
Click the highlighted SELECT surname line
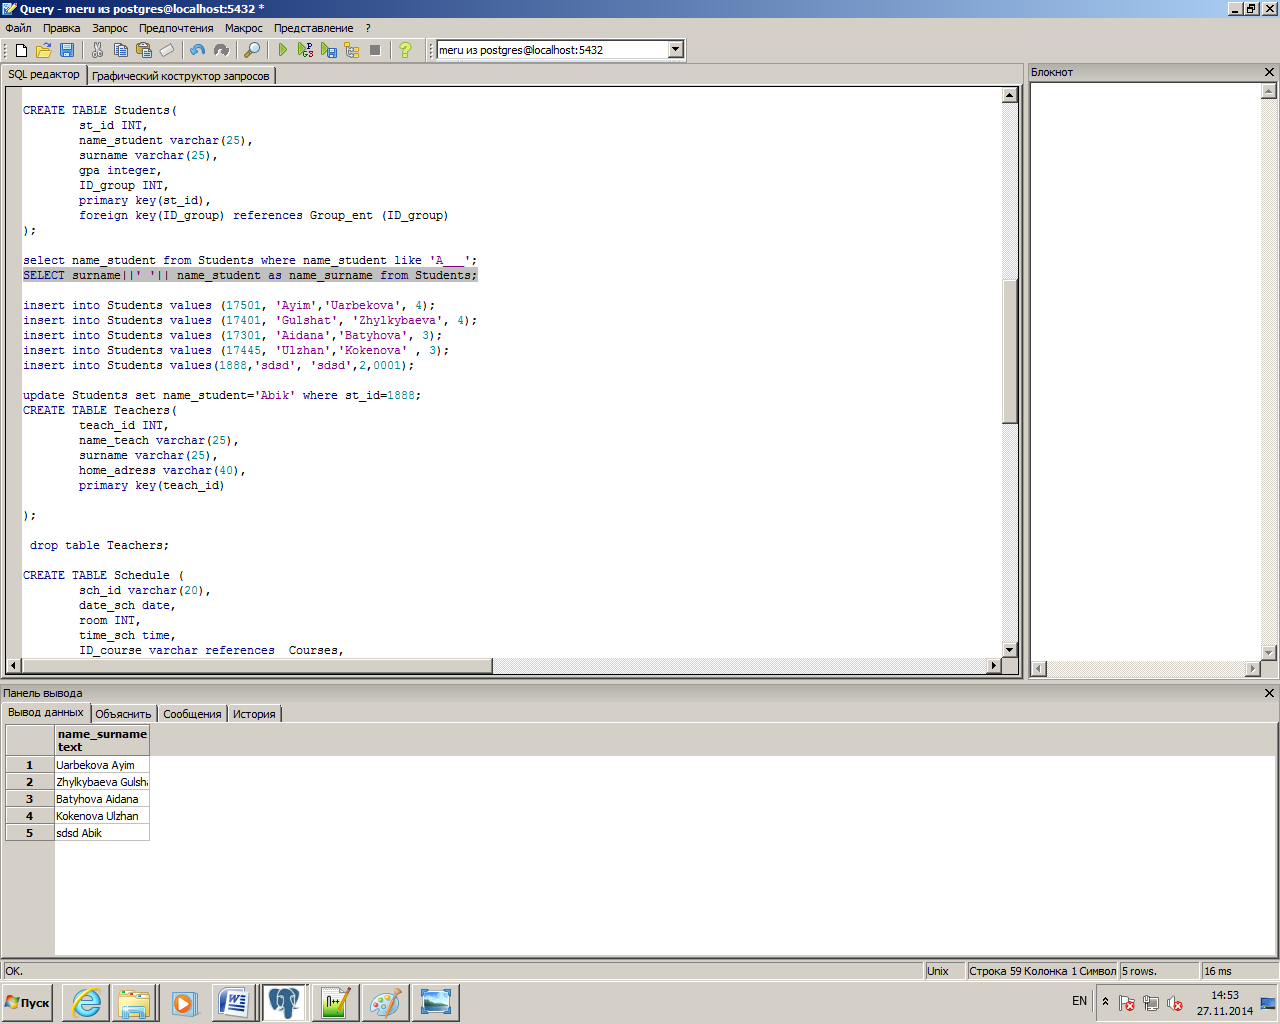coord(250,275)
